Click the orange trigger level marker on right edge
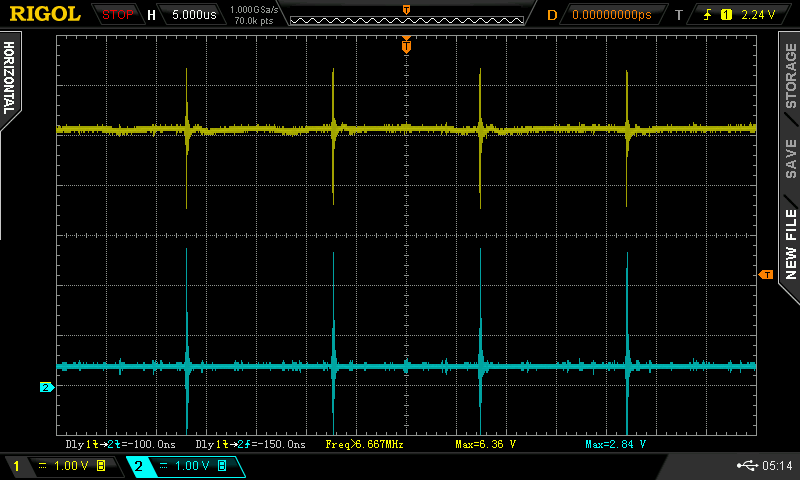Image resolution: width=800 pixels, height=480 pixels. coord(766,274)
